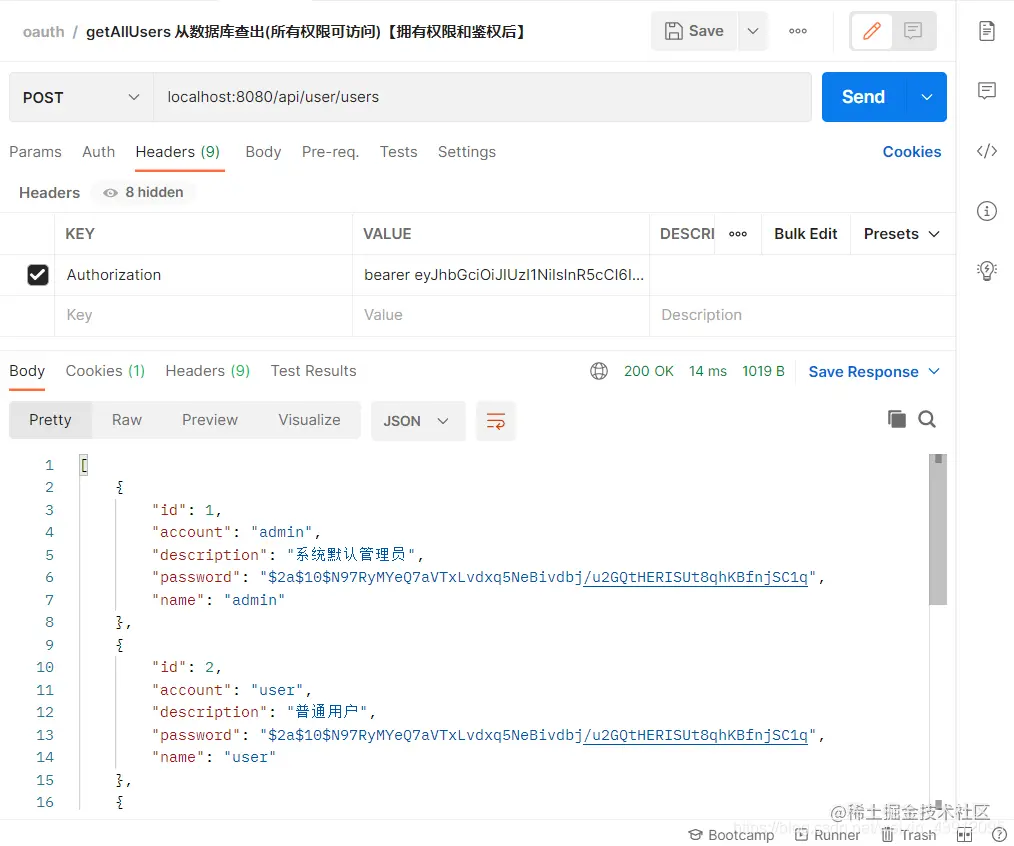Viewport: 1014px width, 846px height.
Task: Open the Presets dropdown
Action: [901, 234]
